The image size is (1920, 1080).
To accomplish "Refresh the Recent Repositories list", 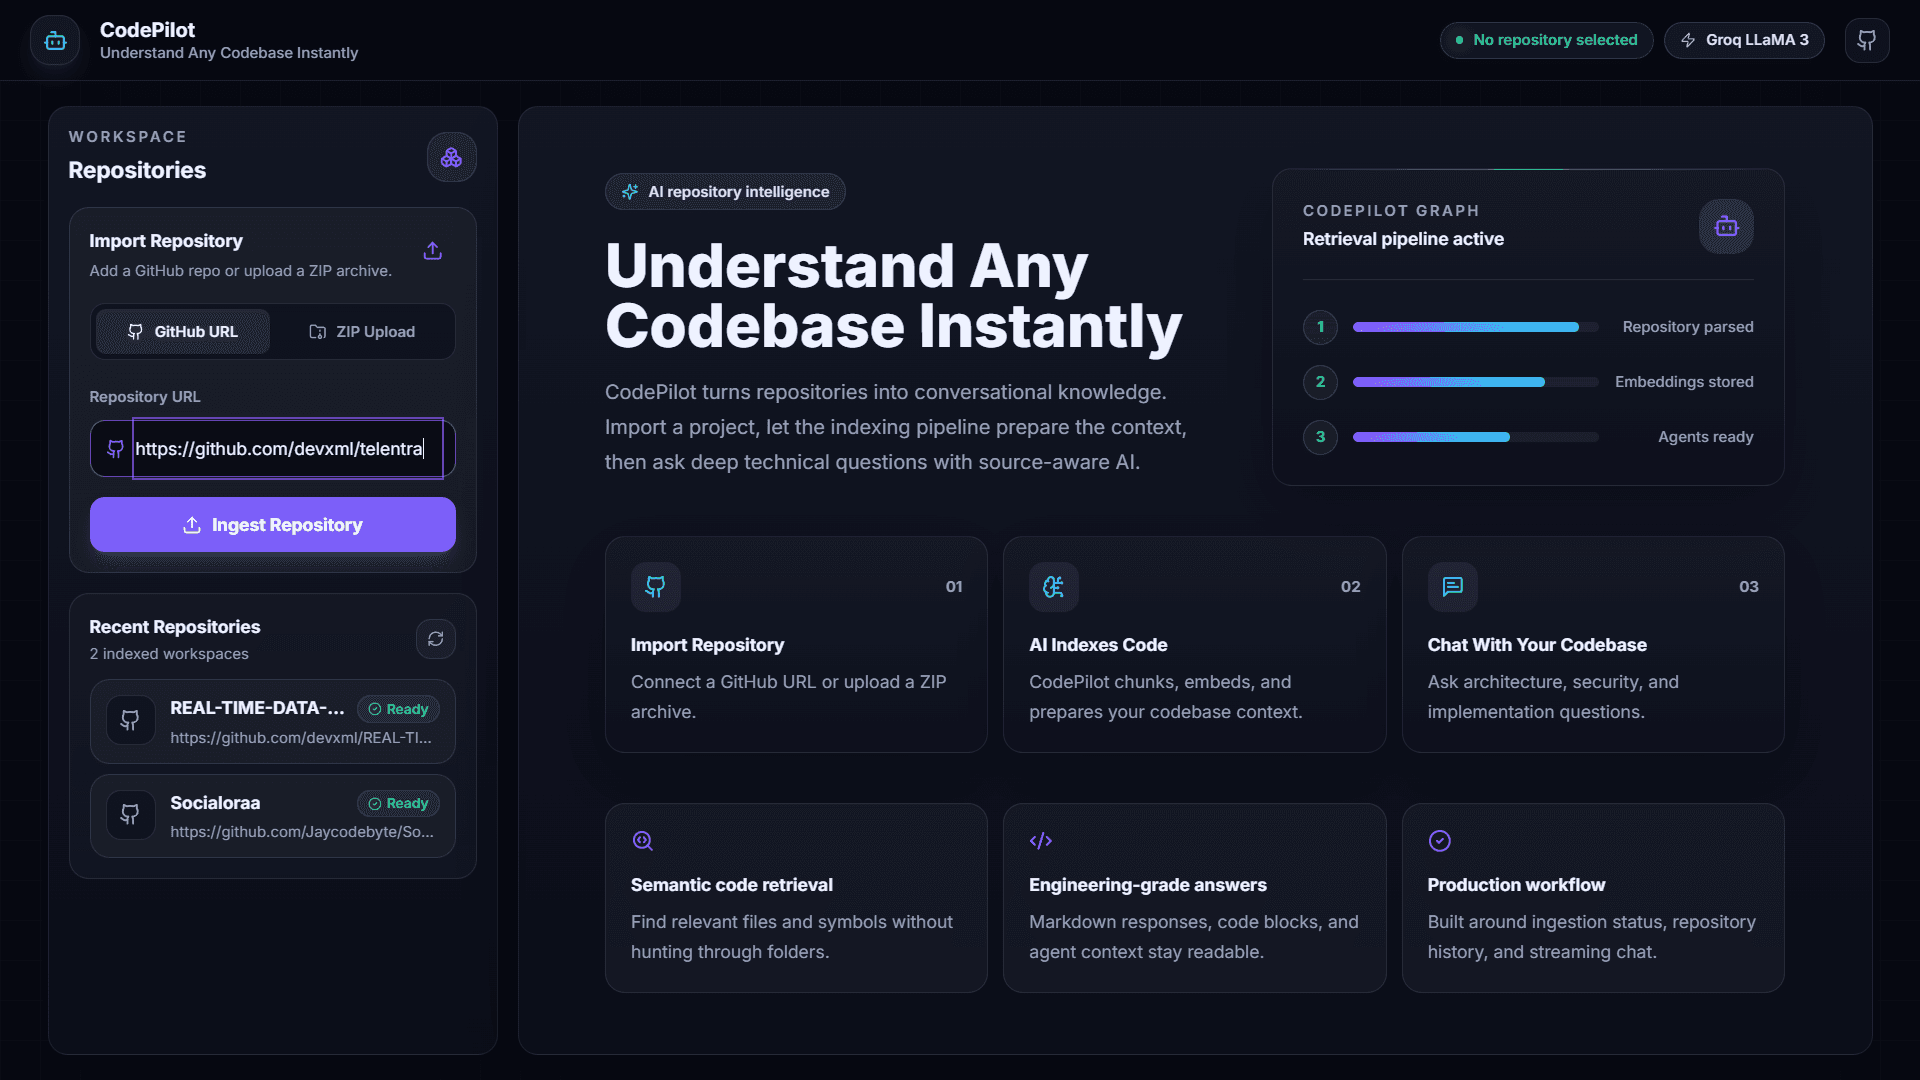I will [x=435, y=639].
